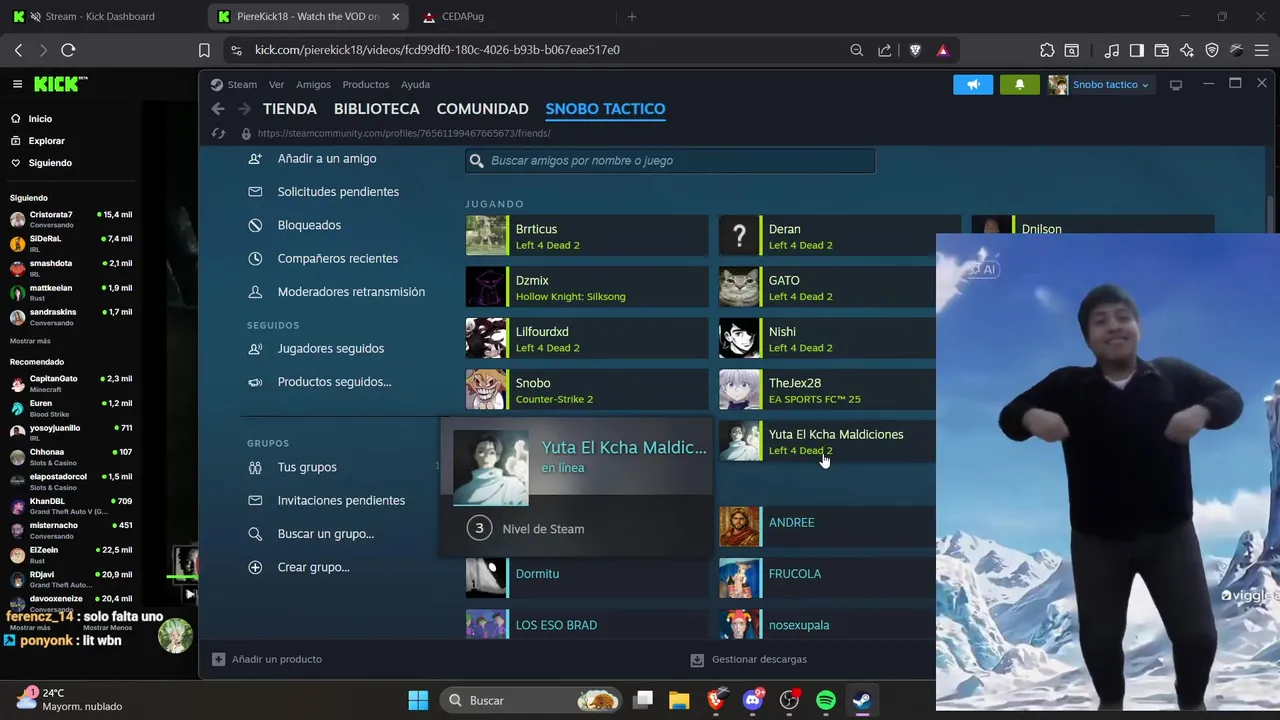Click Añadir a un amigo
The image size is (1280, 720).
[x=326, y=159]
